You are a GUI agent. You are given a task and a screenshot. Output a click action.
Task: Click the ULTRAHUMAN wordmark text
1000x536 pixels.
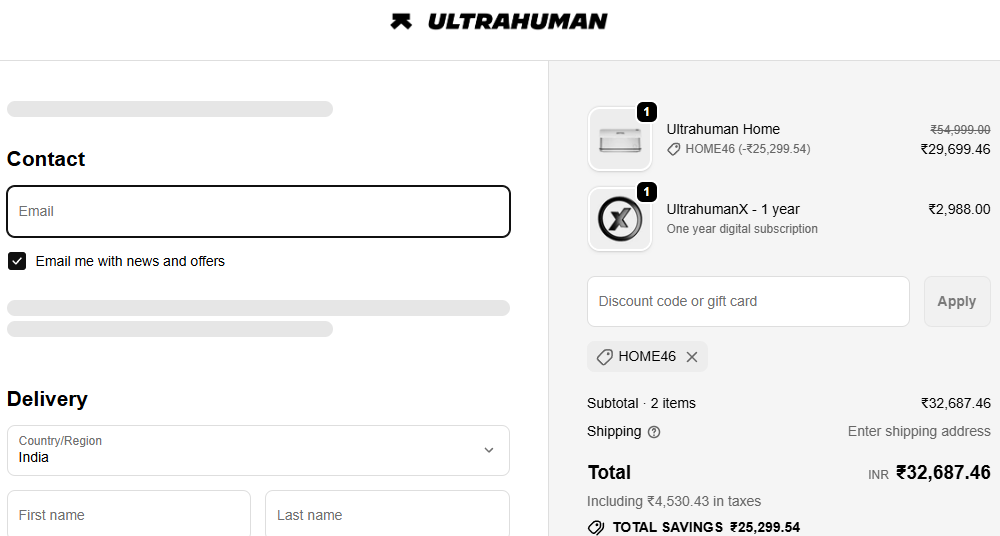(x=517, y=21)
